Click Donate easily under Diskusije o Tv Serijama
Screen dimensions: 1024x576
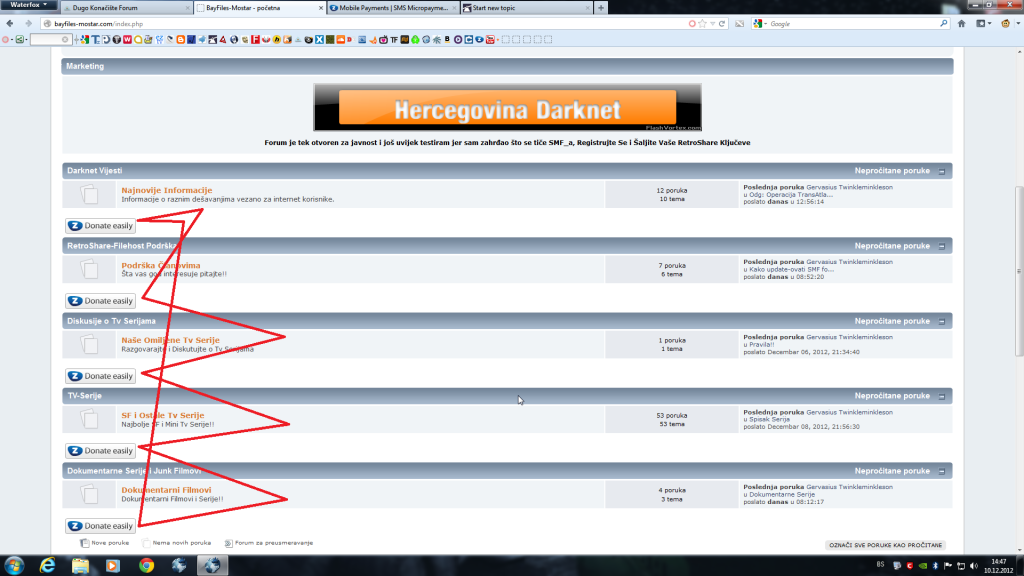click(x=101, y=376)
